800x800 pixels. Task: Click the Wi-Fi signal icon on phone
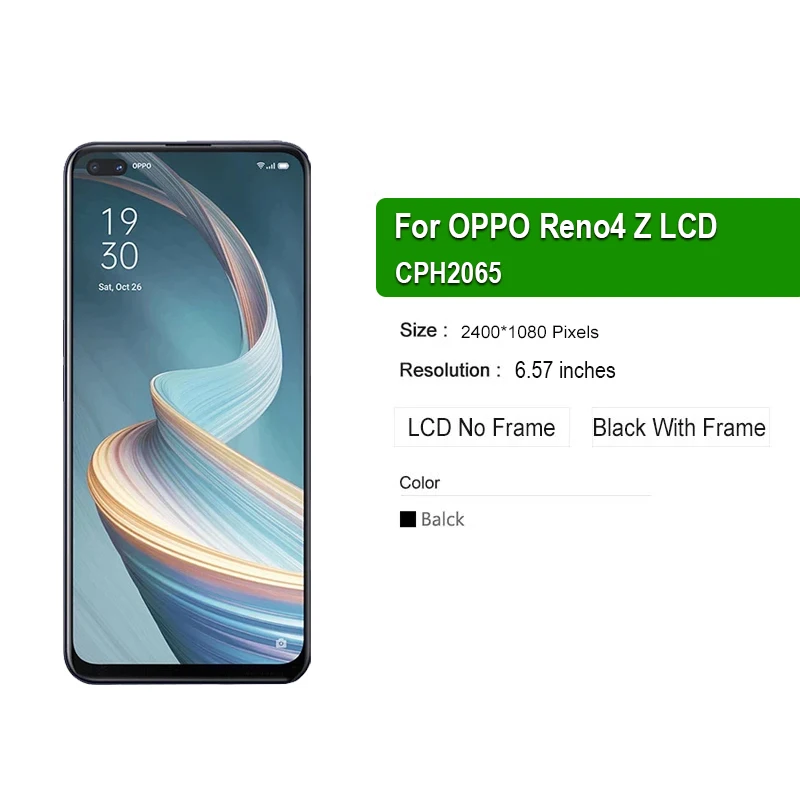pos(260,165)
